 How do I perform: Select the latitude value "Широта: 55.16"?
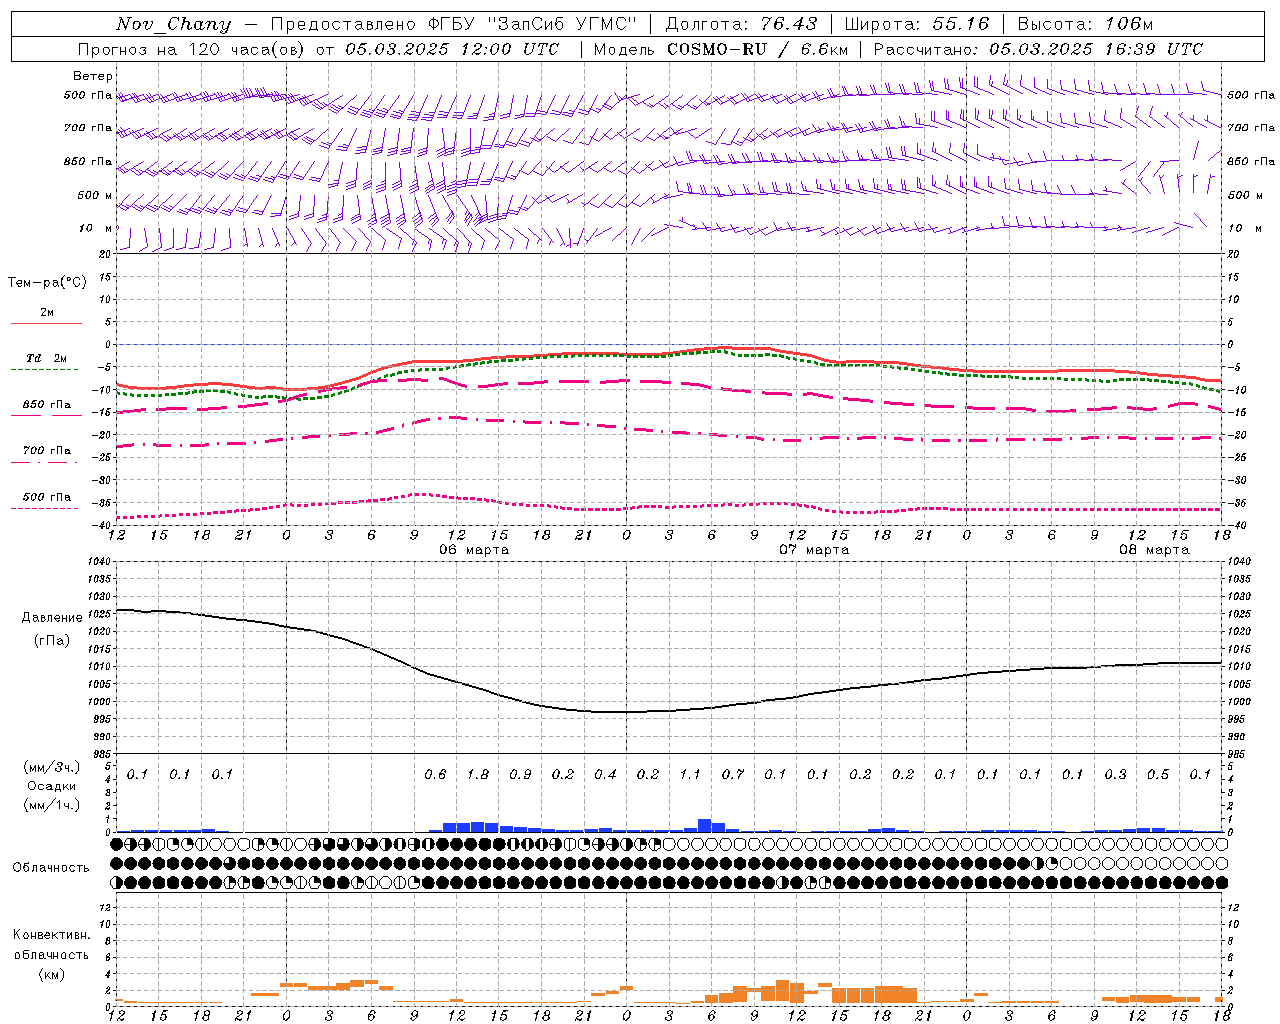click(x=917, y=24)
